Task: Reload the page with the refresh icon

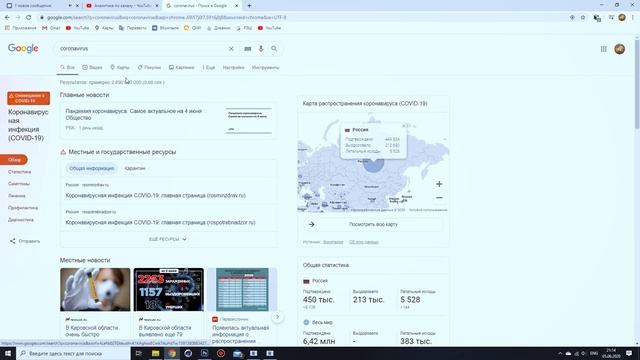Action: coord(29,18)
